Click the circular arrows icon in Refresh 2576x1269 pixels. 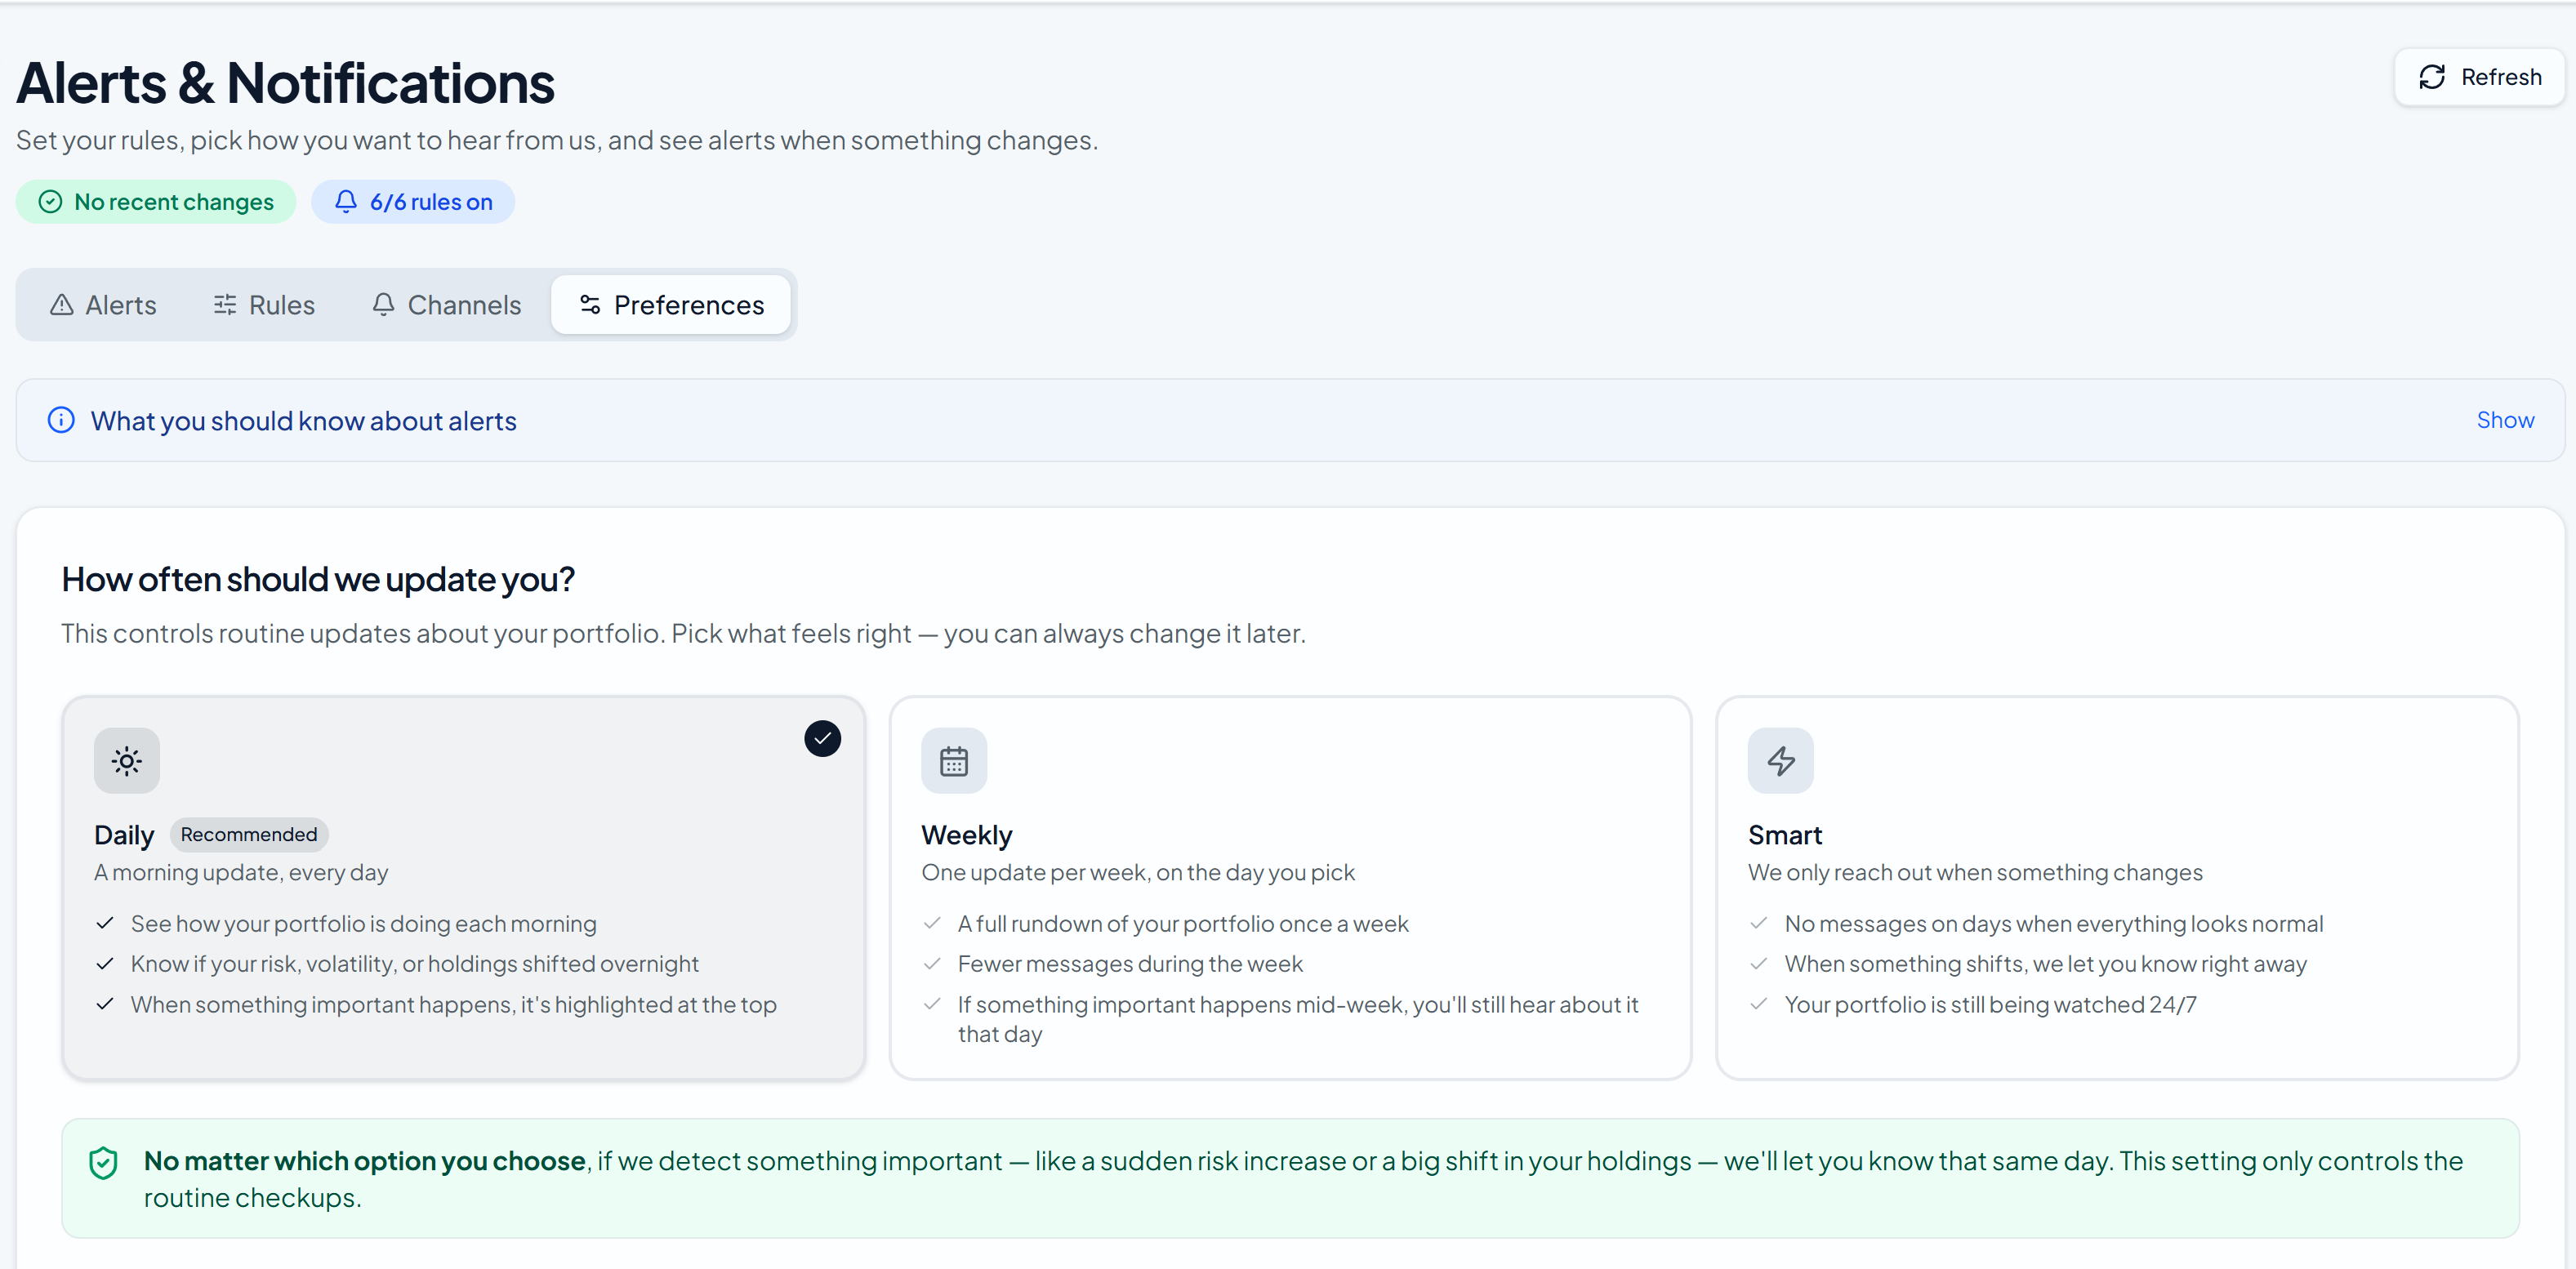[2432, 77]
